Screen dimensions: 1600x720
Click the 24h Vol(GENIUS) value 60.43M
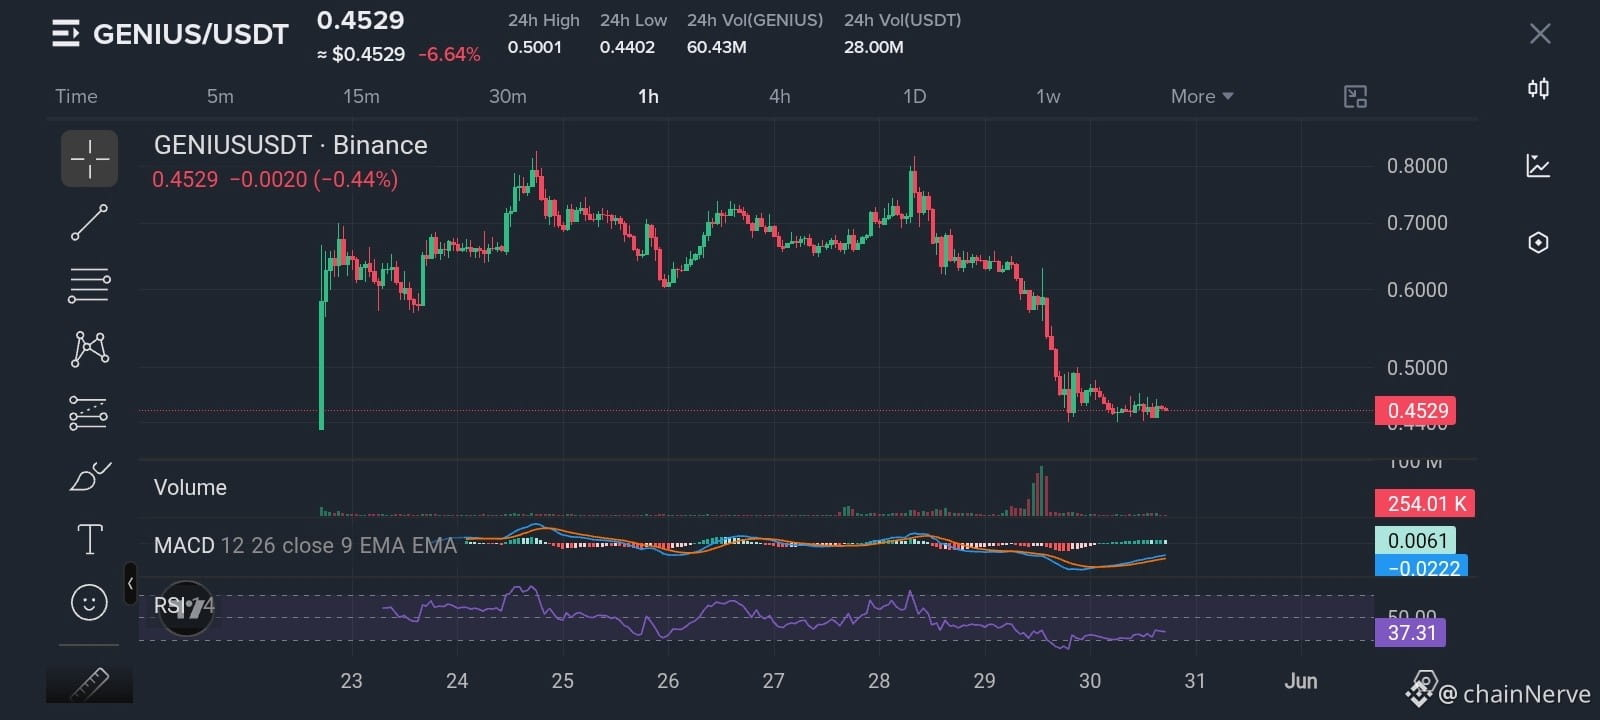pos(716,47)
